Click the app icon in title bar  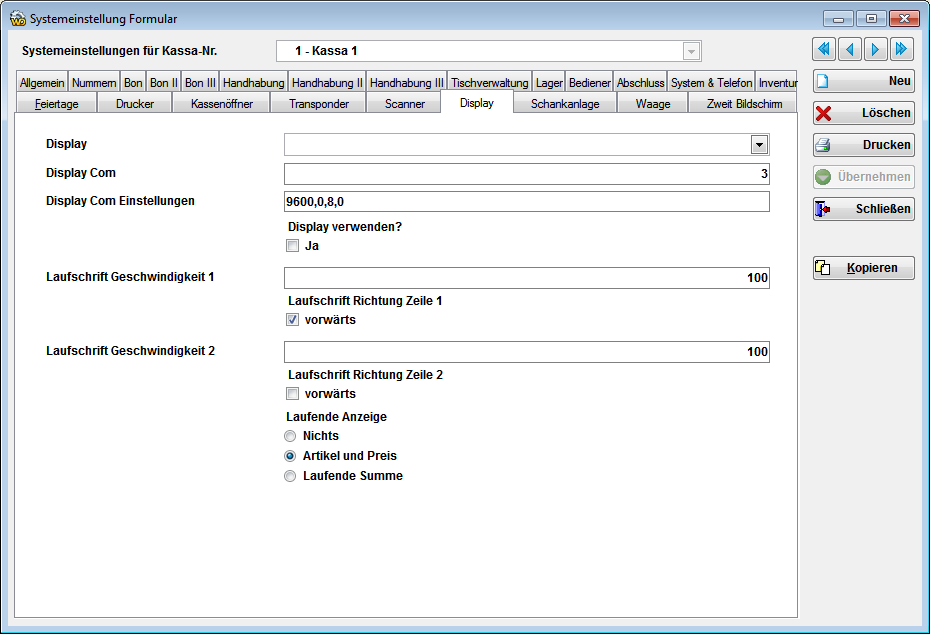coord(18,19)
